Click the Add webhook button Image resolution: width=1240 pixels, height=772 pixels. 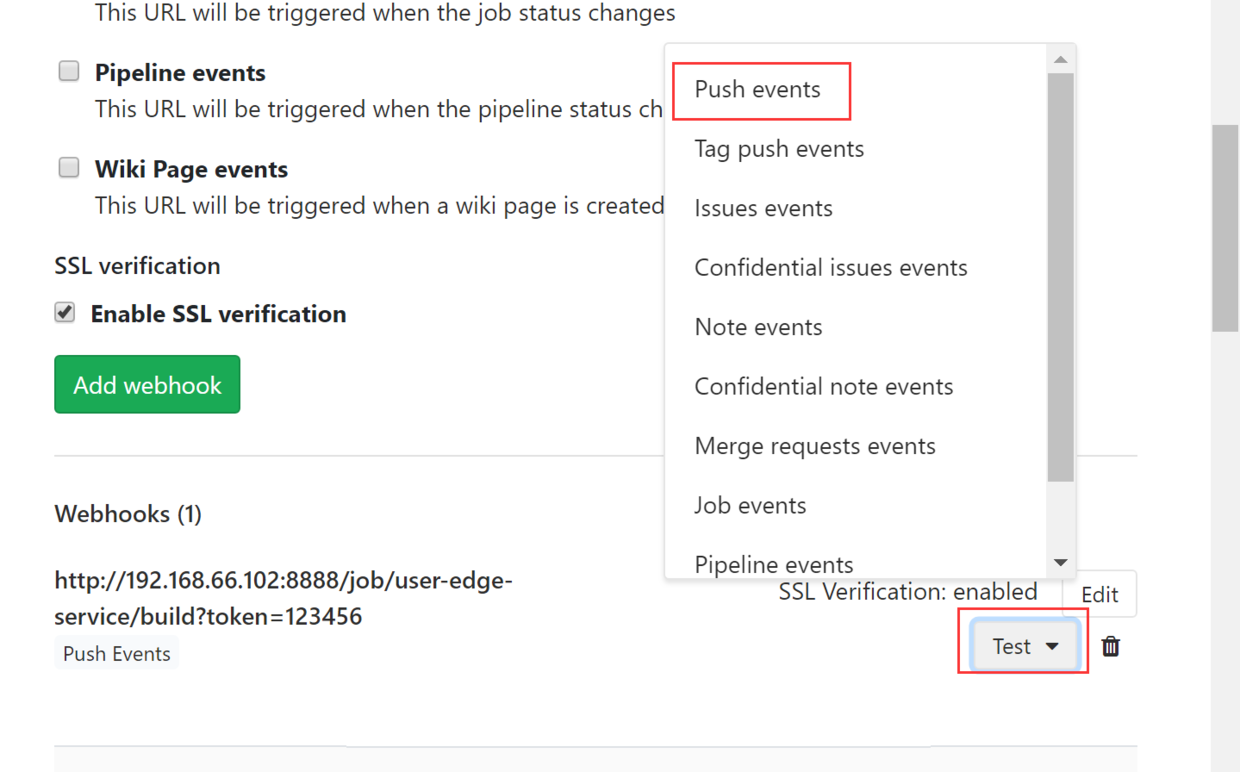tap(147, 384)
